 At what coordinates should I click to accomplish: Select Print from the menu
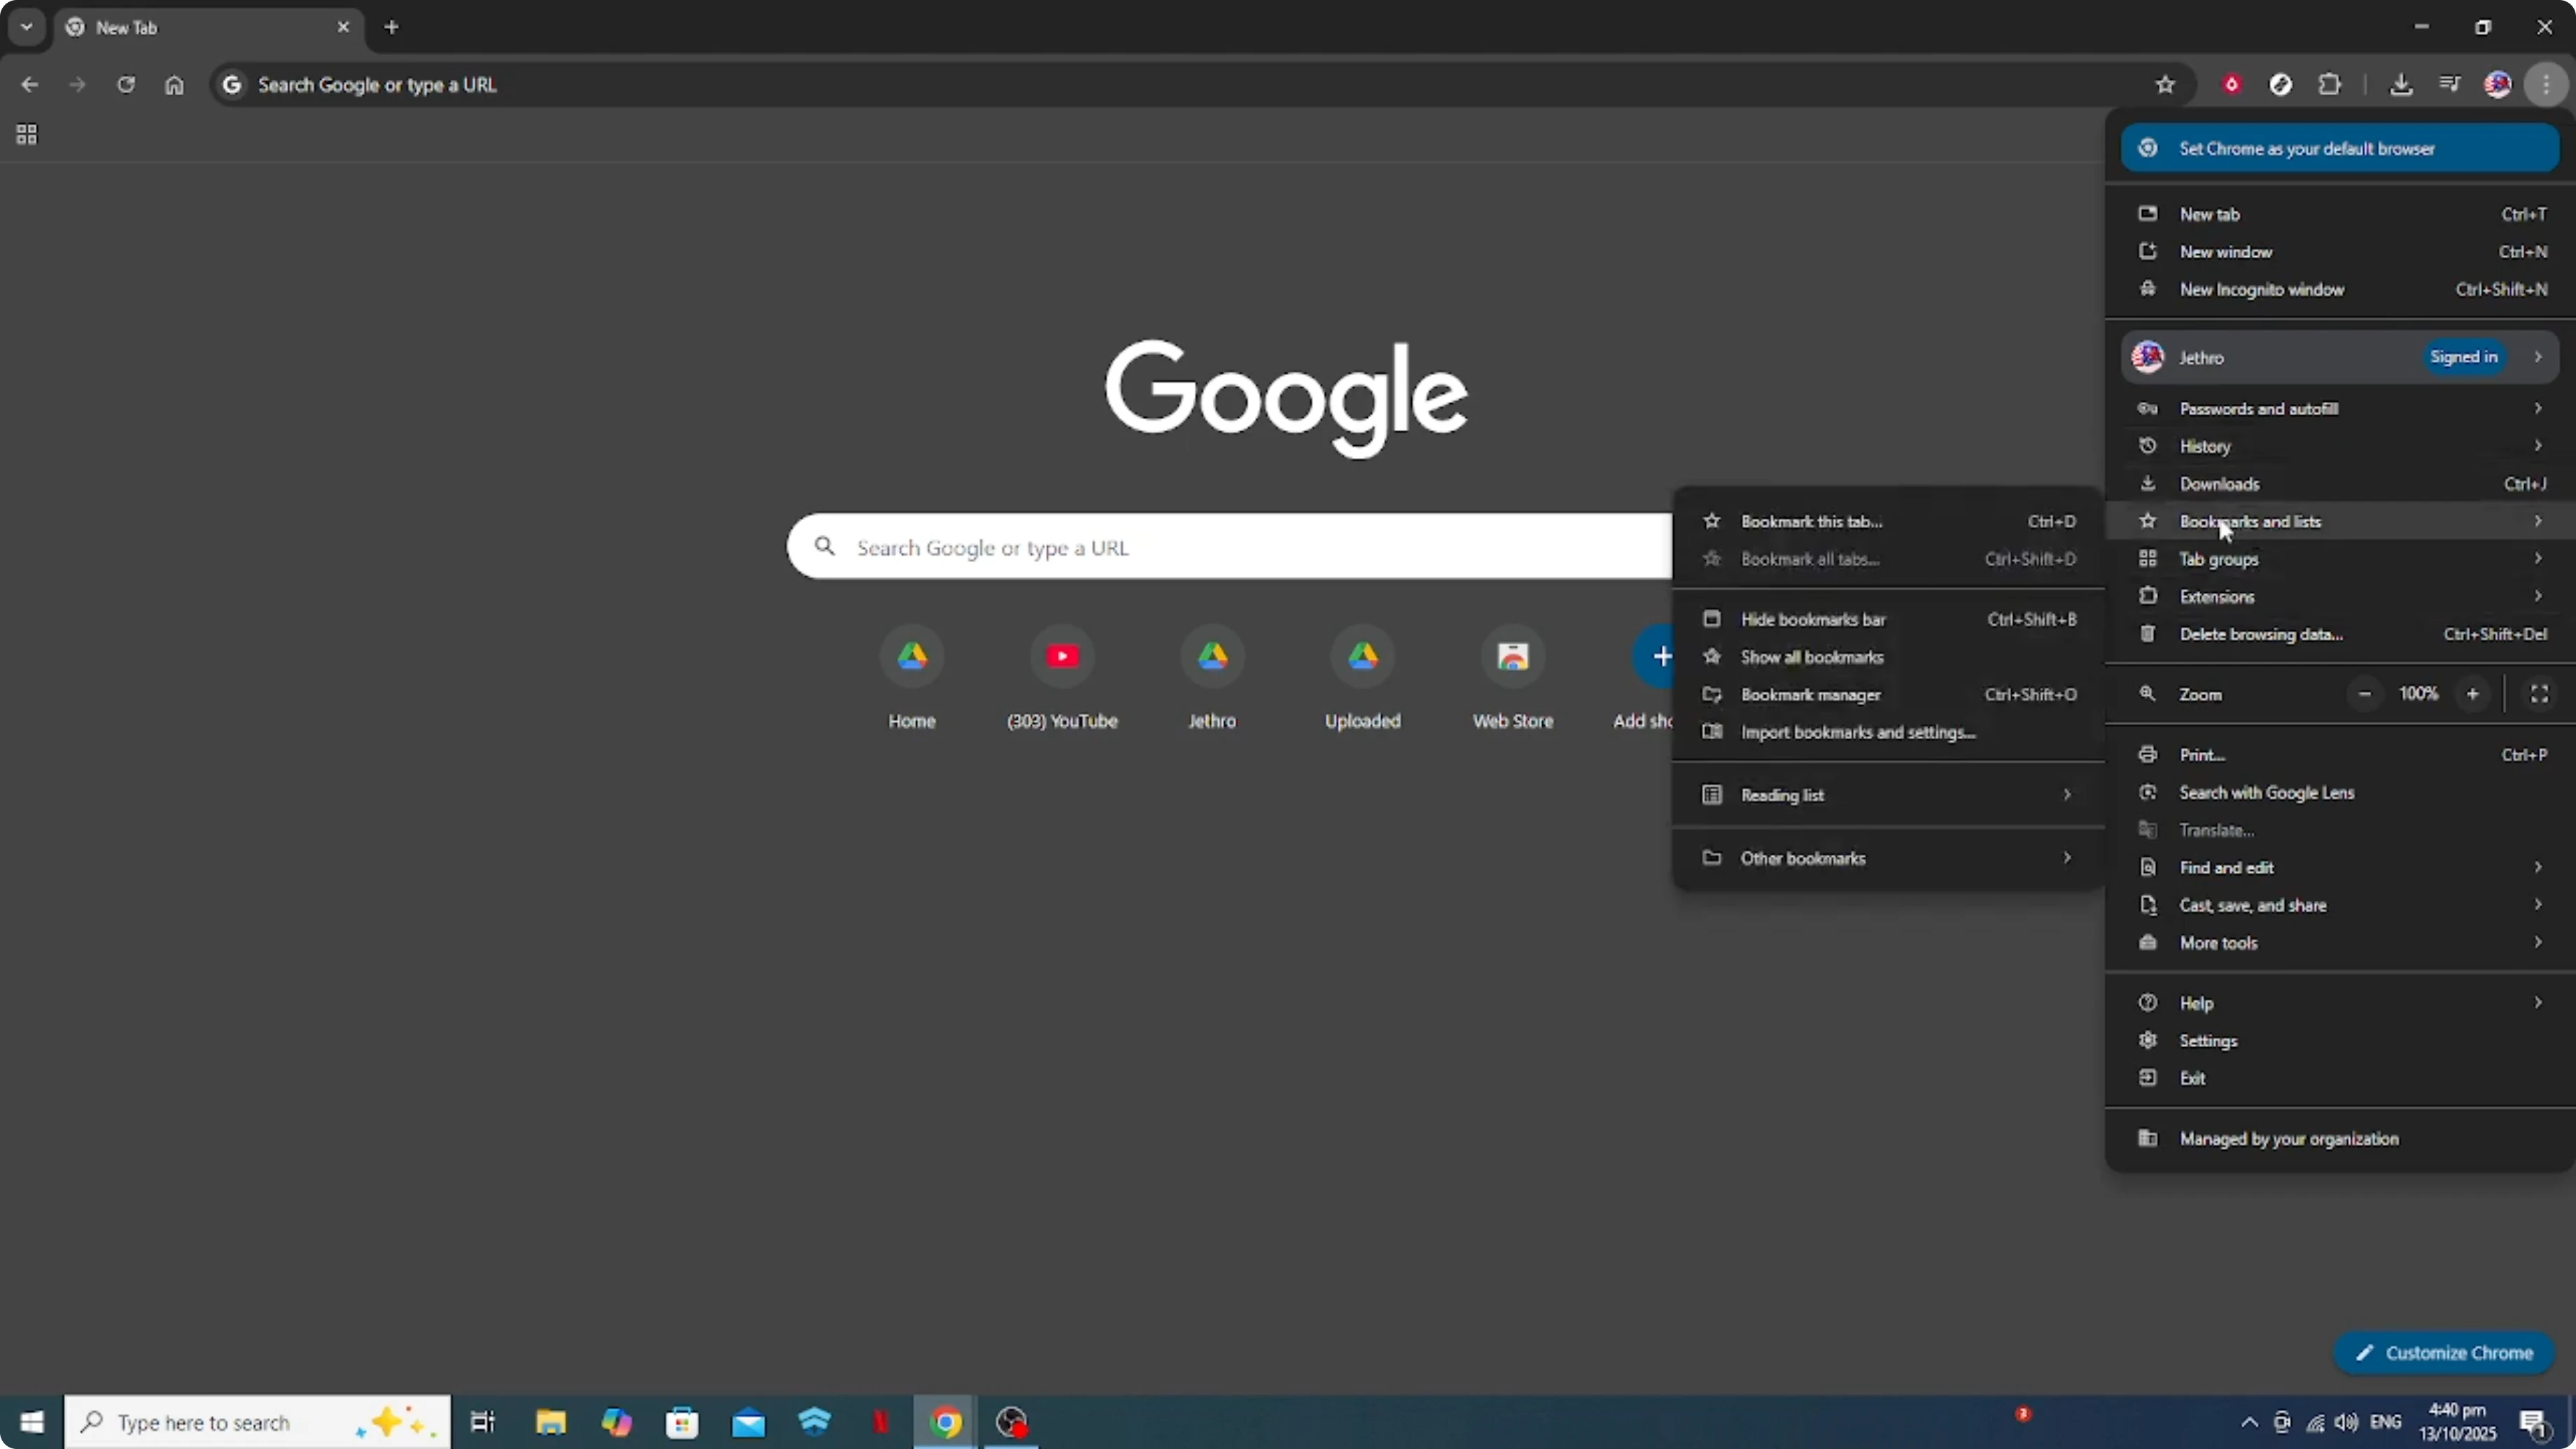(2340, 755)
